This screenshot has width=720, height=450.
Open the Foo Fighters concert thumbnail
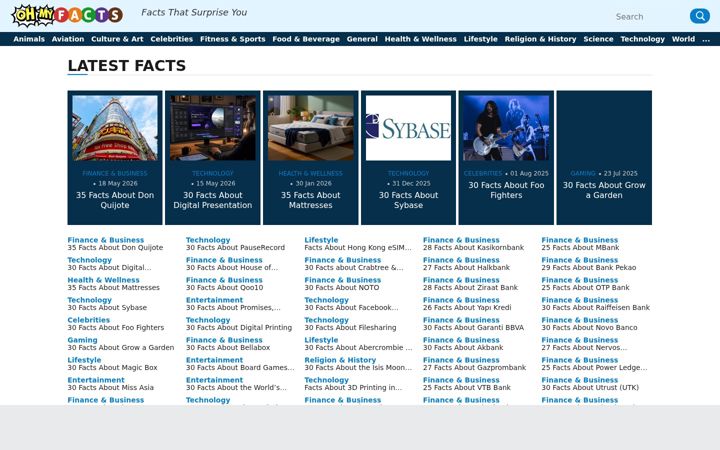click(506, 128)
